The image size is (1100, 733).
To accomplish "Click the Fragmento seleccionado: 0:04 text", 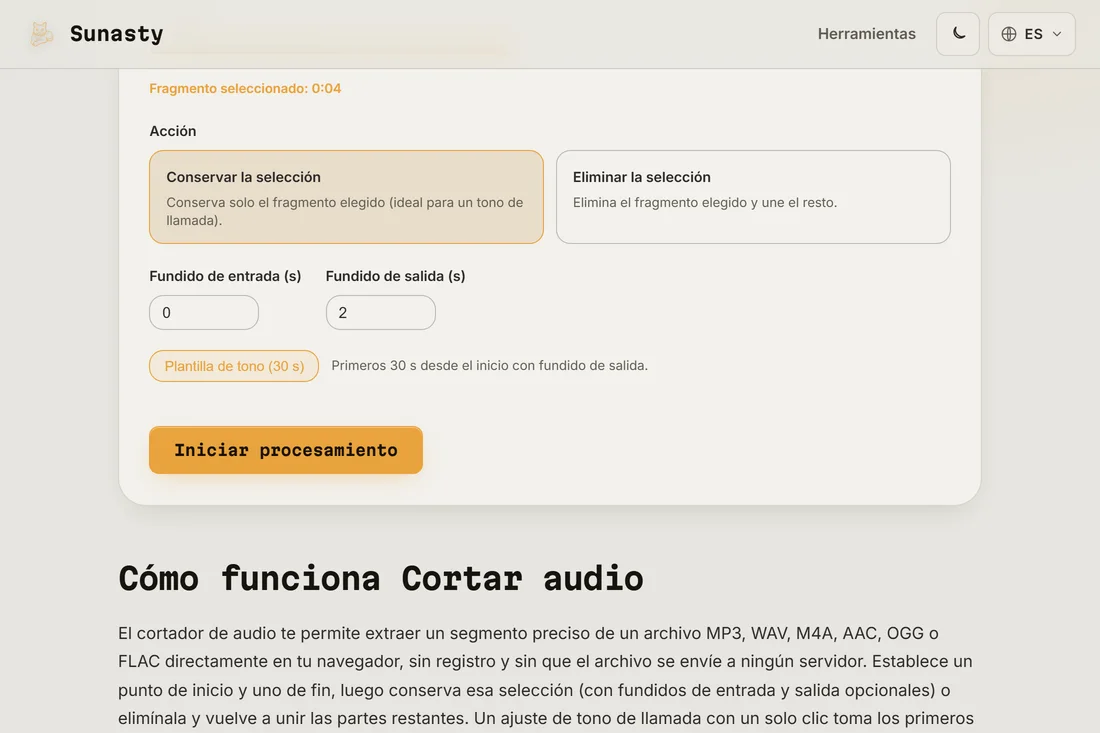I will [245, 88].
